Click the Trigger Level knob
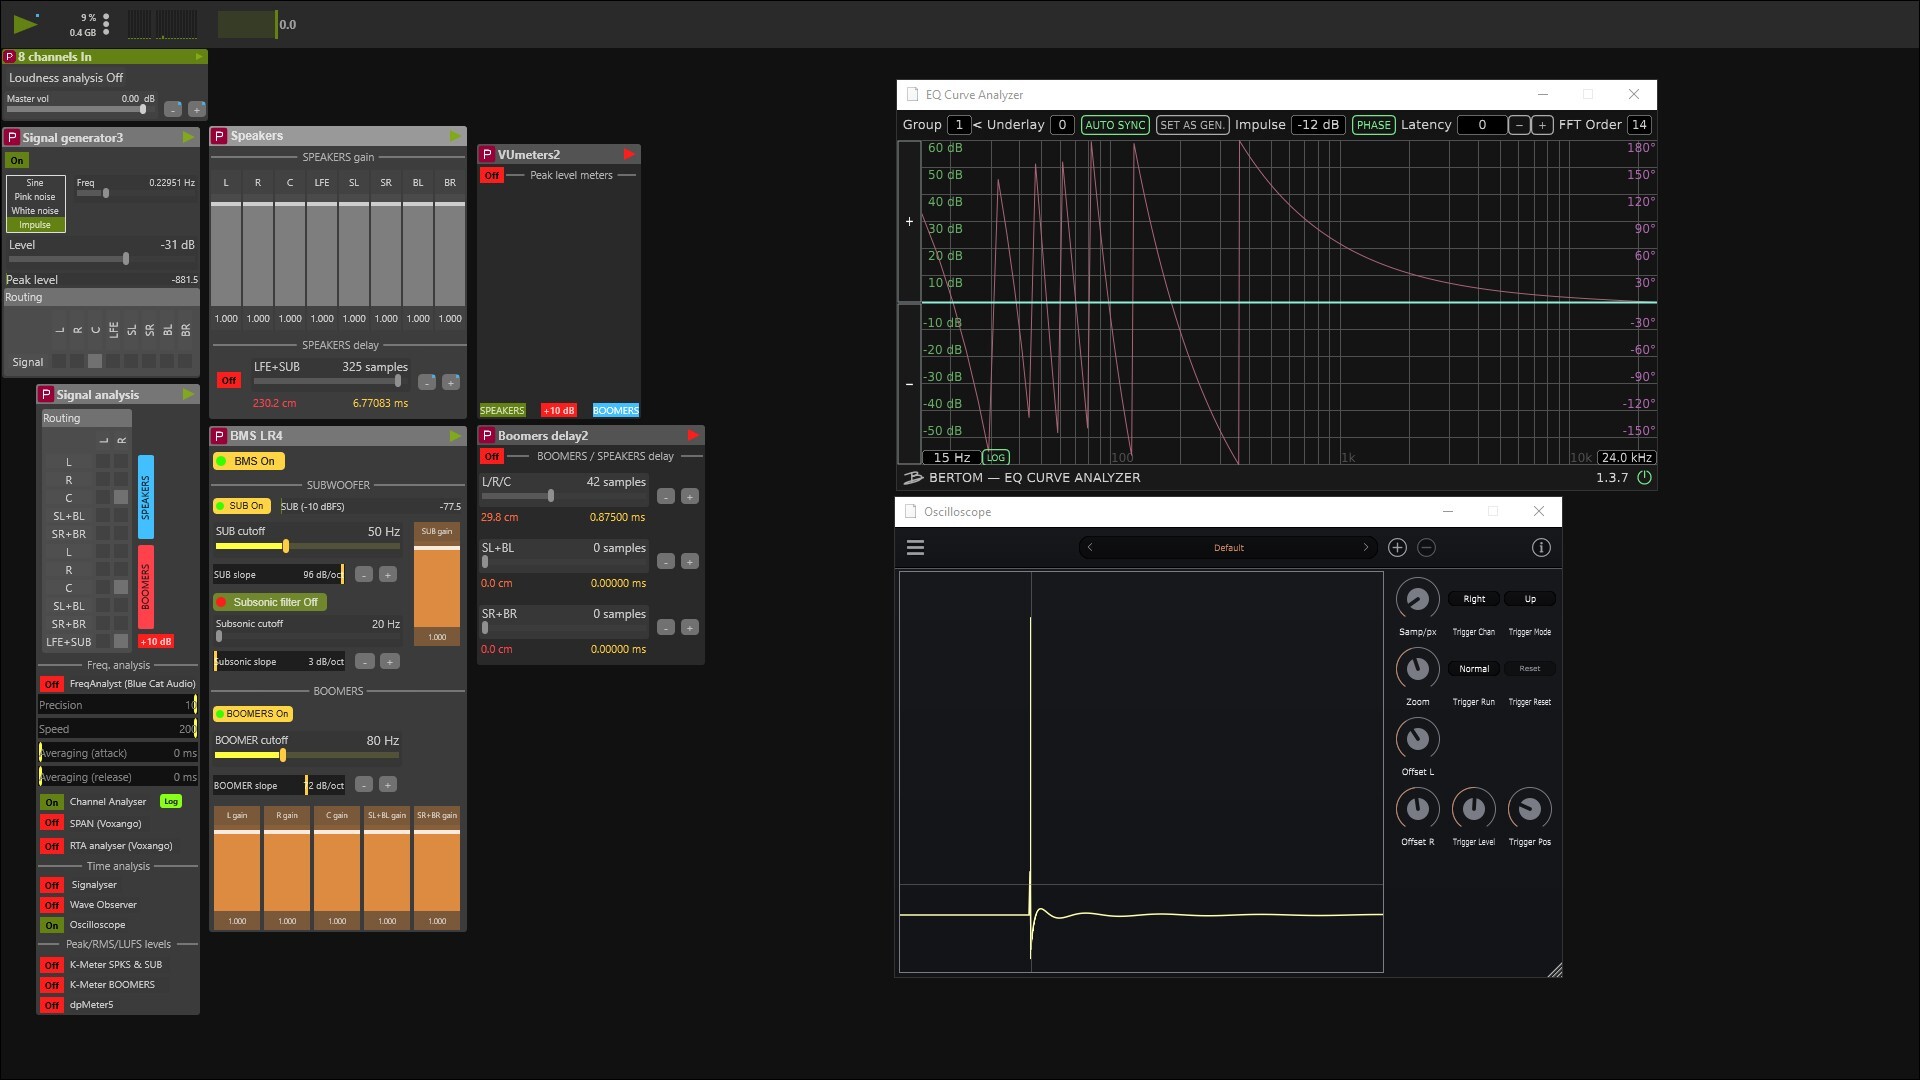This screenshot has height=1080, width=1920. [x=1473, y=808]
